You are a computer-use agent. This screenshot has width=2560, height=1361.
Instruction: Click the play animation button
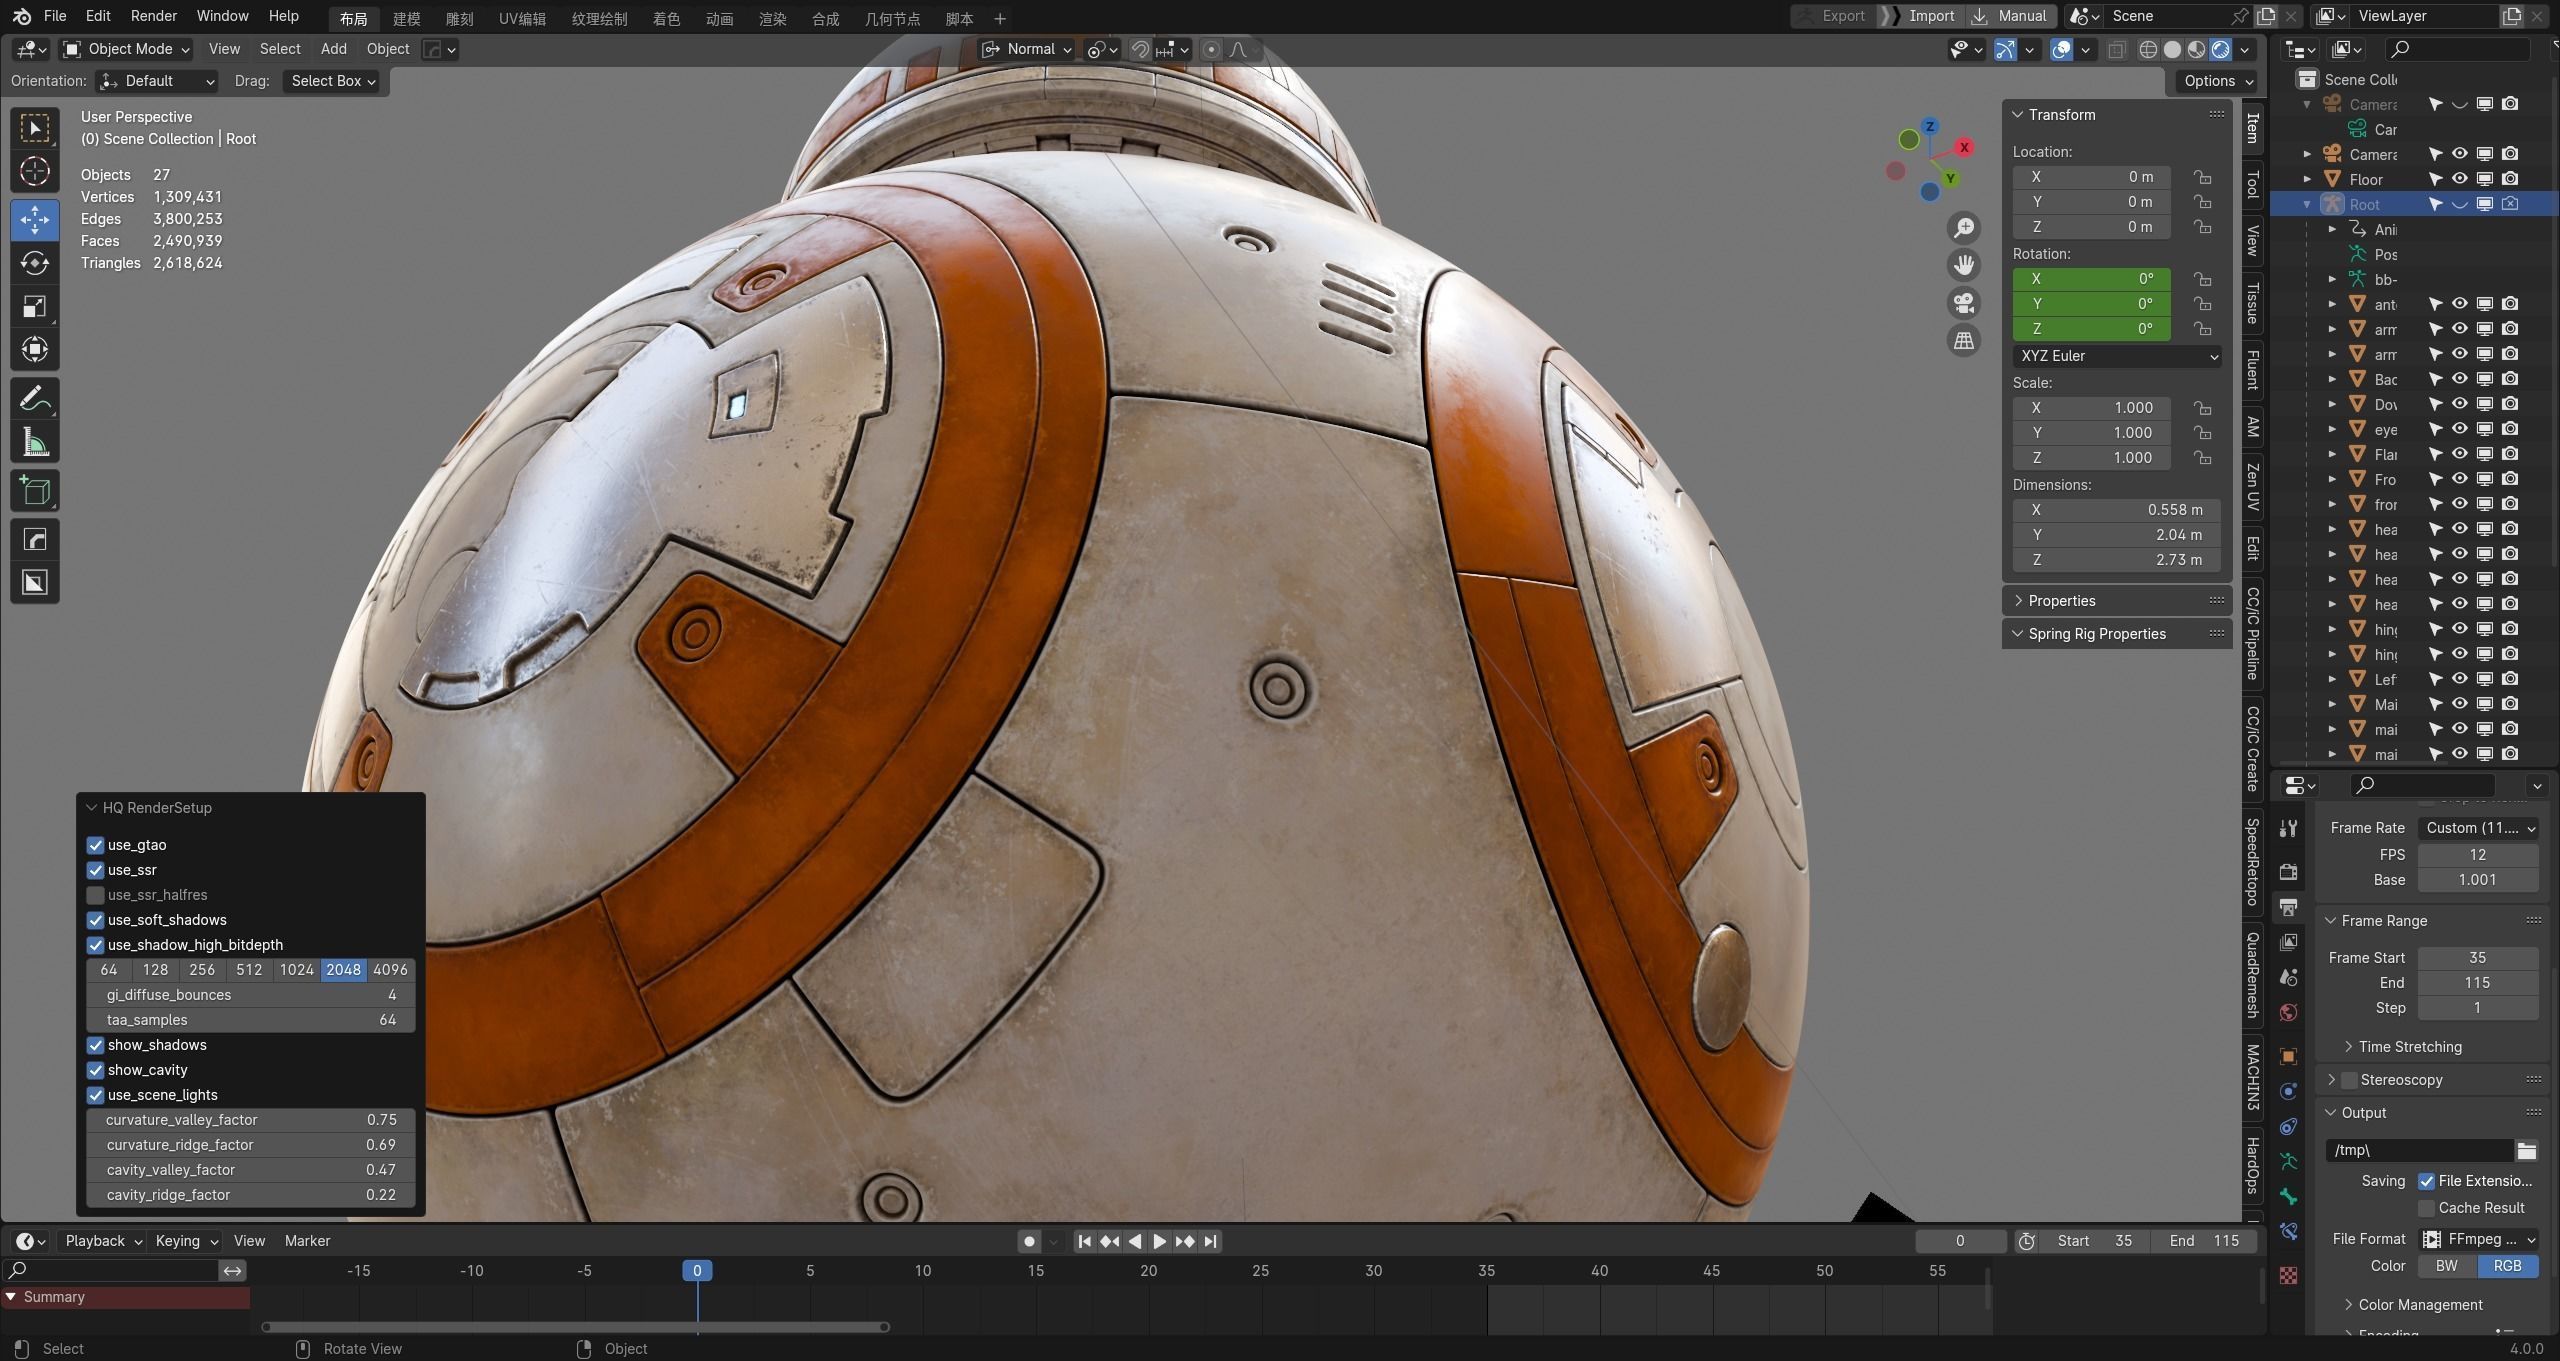[1159, 1241]
